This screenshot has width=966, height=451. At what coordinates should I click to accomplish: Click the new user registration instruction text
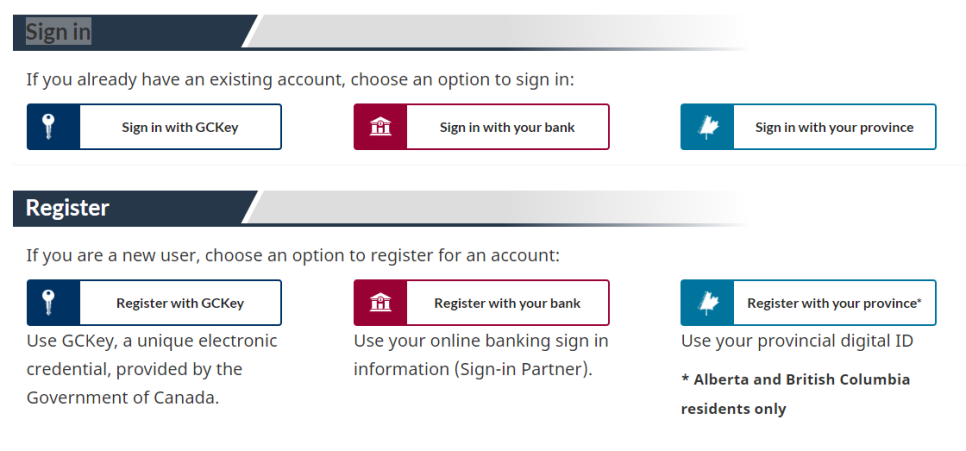coord(292,255)
